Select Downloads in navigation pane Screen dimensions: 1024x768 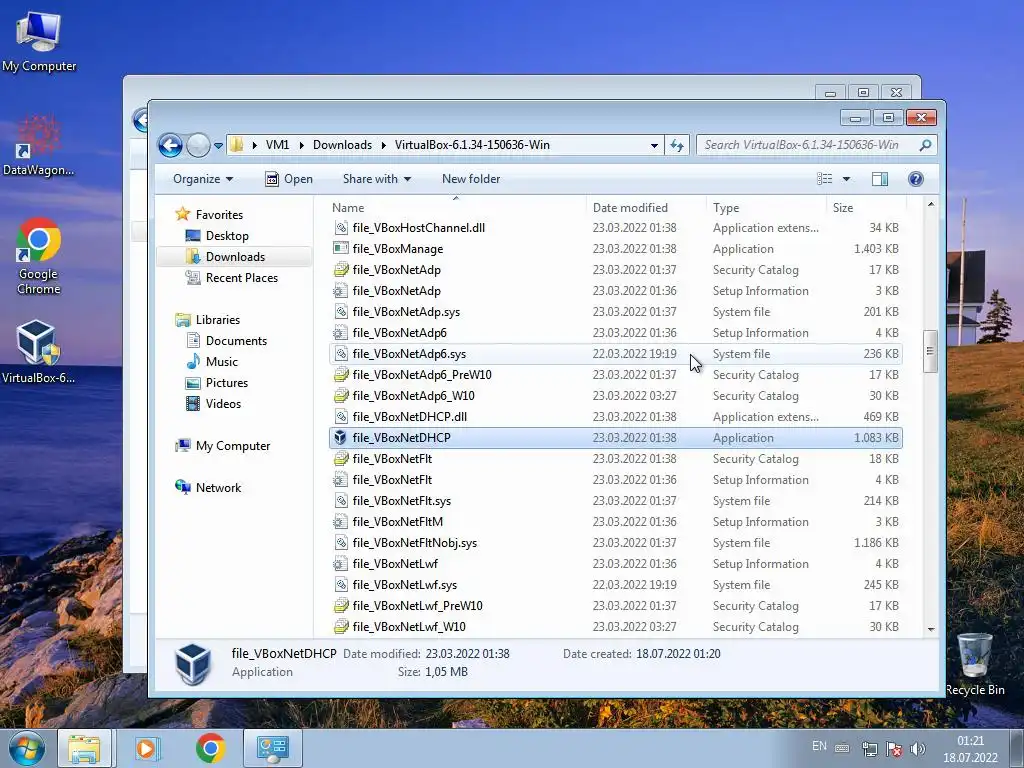235,257
